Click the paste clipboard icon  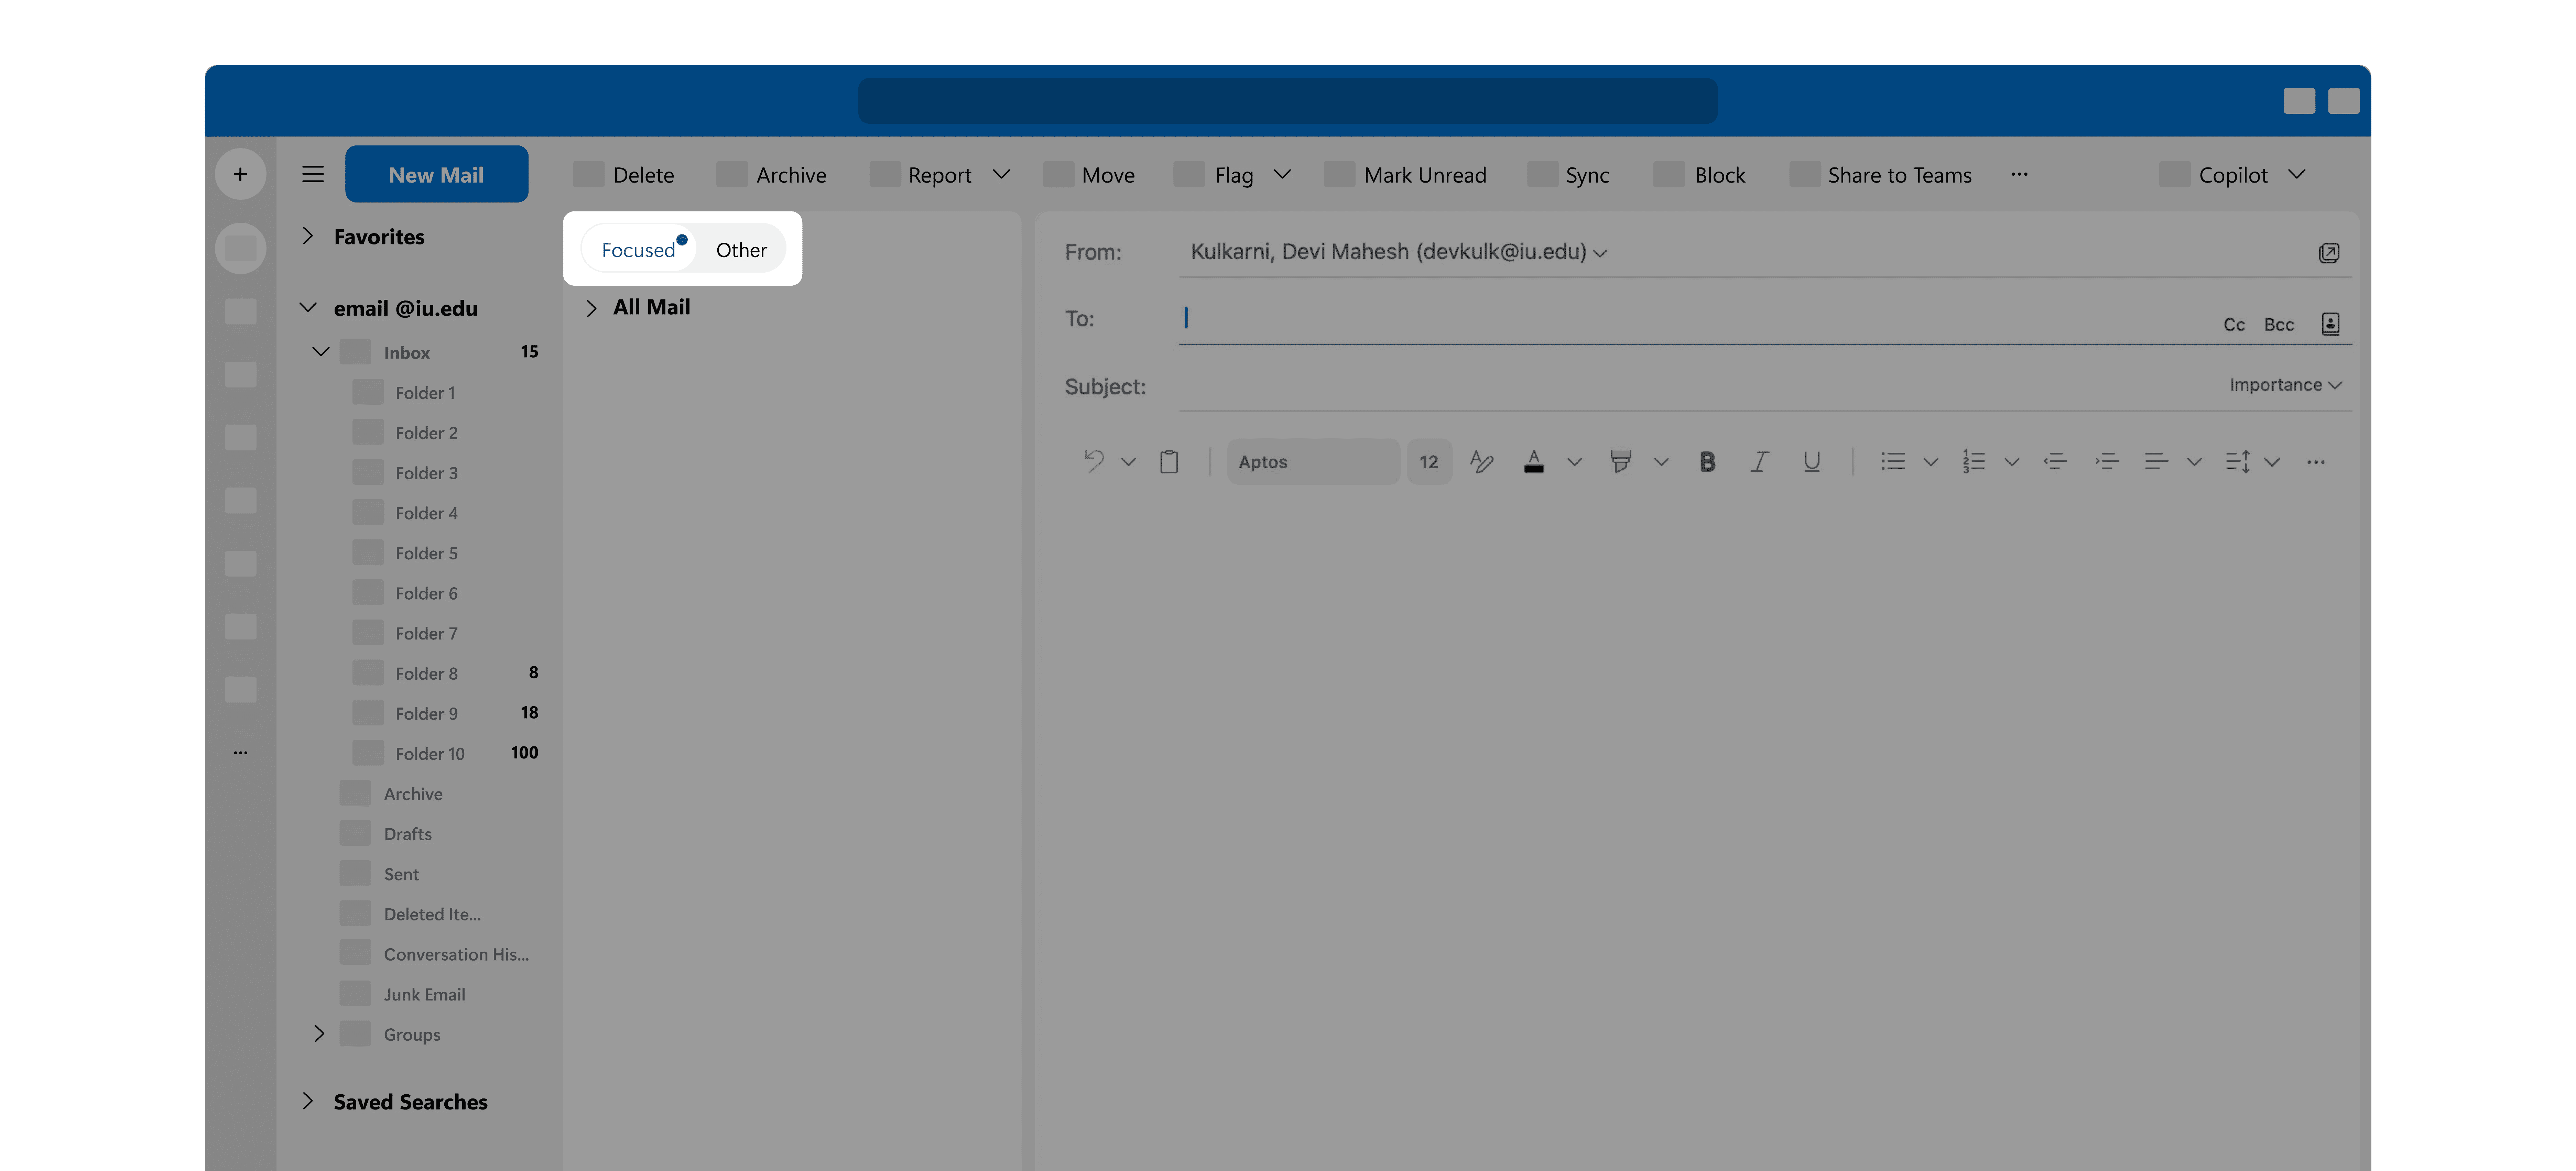coord(1168,461)
